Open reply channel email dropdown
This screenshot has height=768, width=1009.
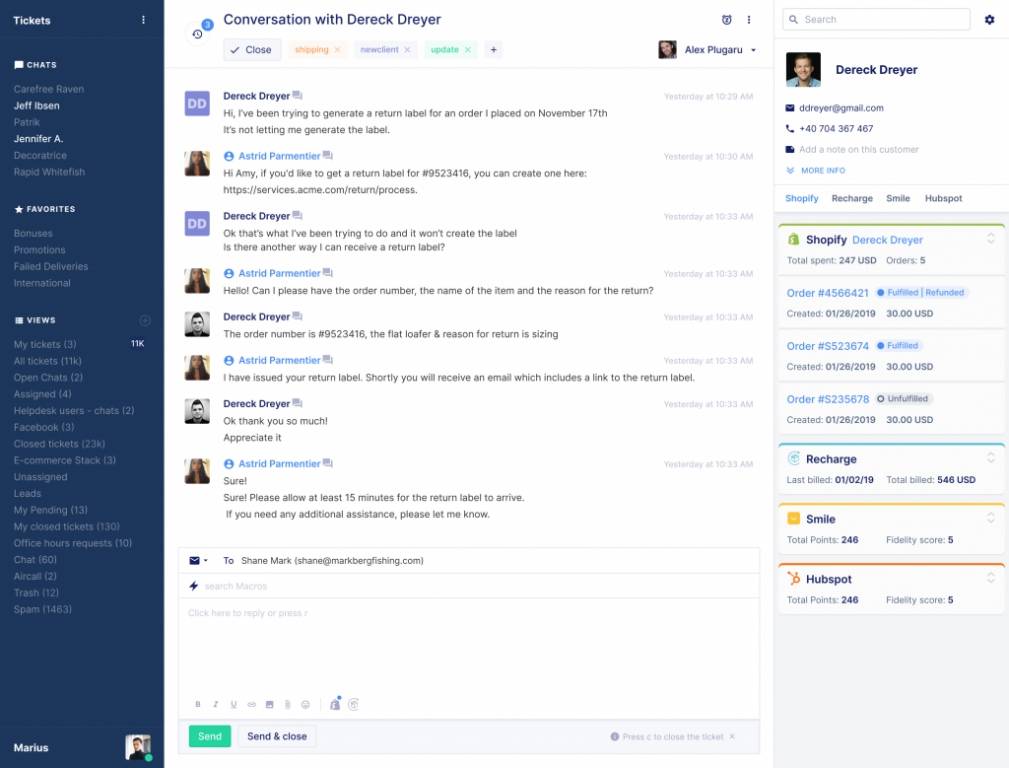(199, 561)
